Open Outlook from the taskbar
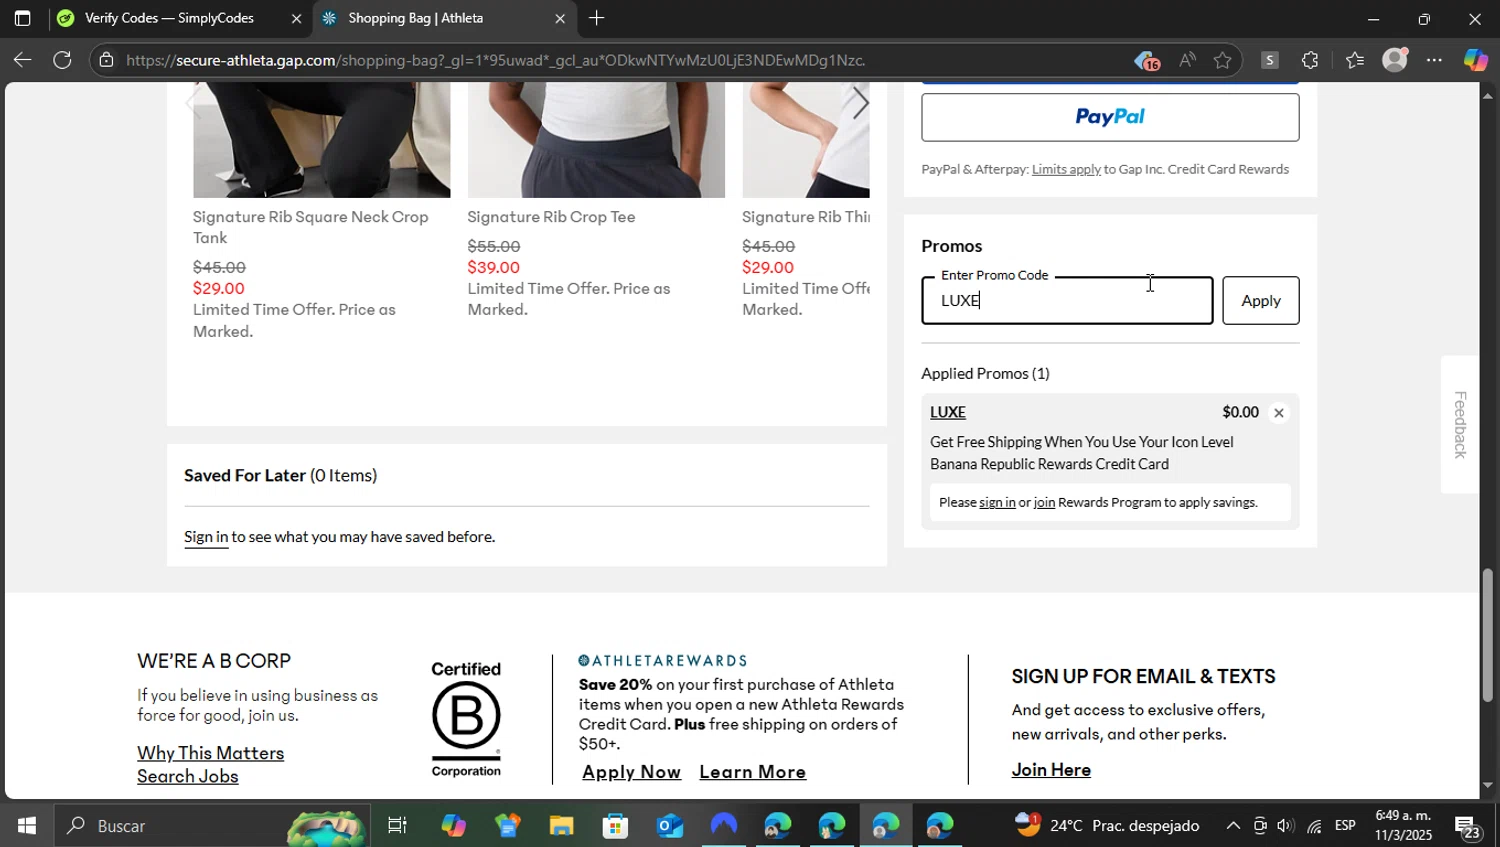1500x847 pixels. click(669, 826)
